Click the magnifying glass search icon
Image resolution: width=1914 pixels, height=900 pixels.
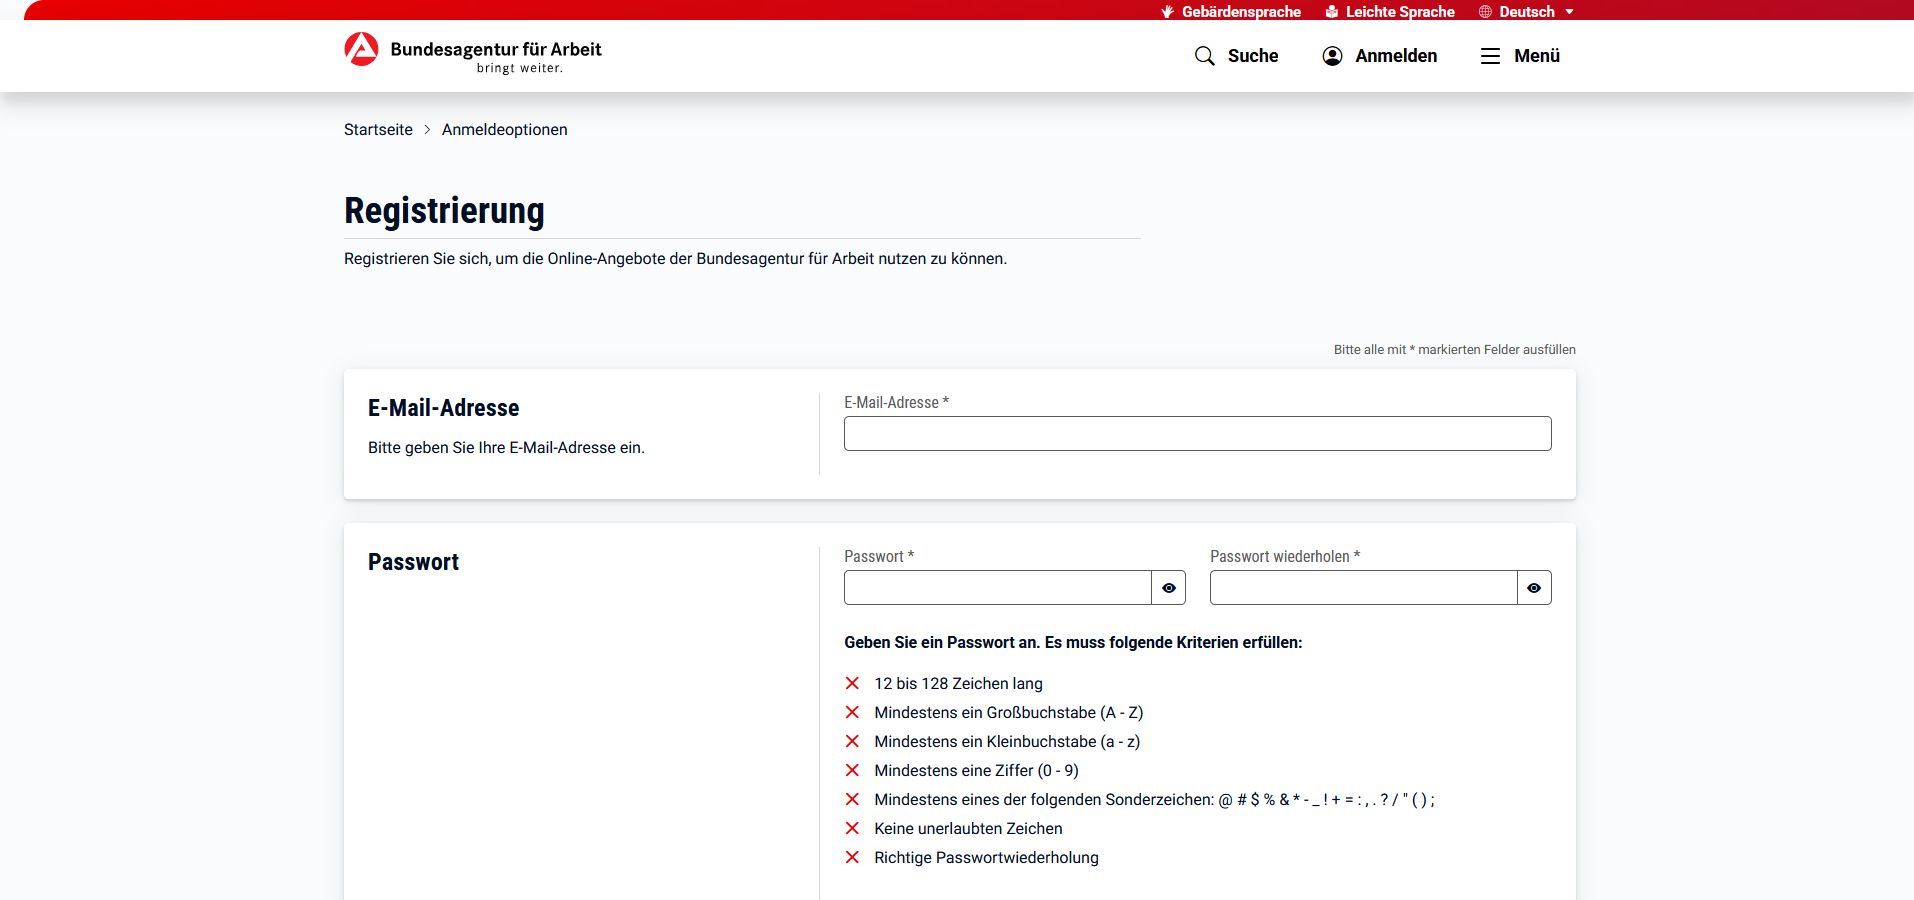[1204, 56]
